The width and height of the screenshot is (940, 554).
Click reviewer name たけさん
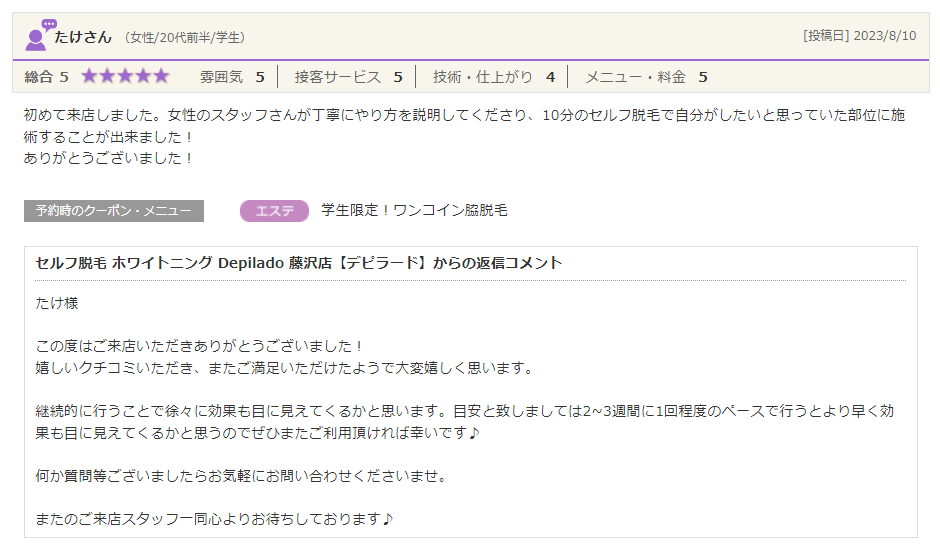coord(83,37)
